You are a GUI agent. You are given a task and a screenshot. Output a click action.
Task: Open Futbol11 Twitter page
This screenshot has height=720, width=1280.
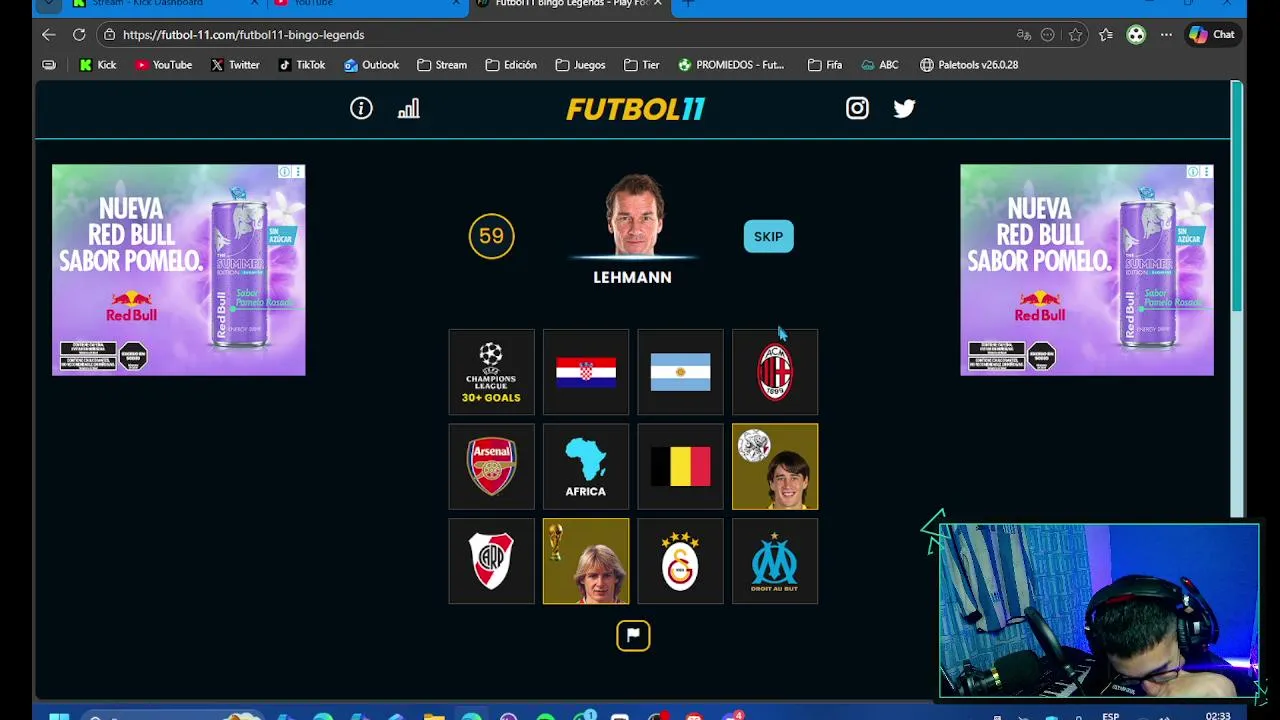904,108
